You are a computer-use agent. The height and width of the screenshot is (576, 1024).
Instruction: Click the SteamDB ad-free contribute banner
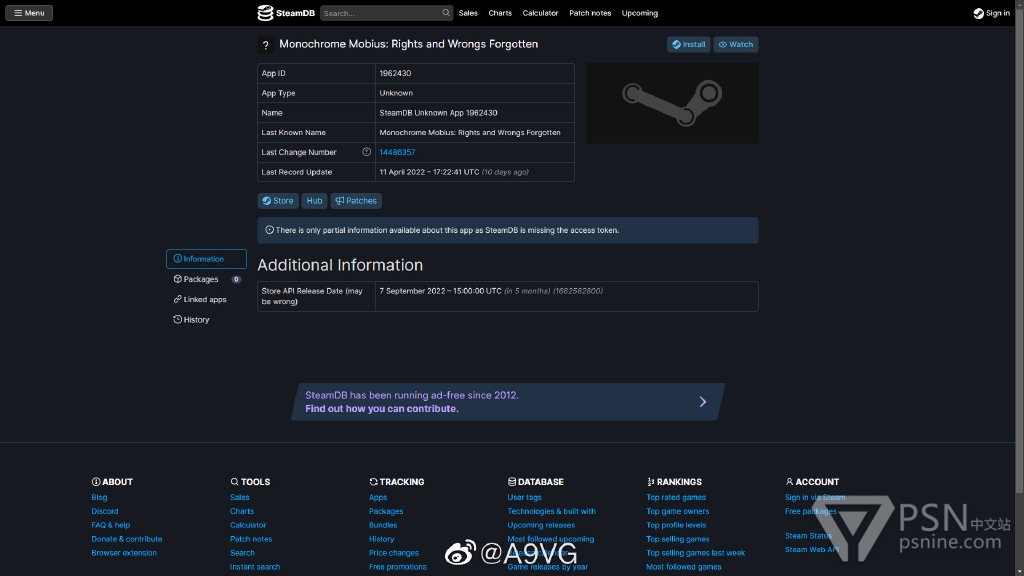pos(508,402)
